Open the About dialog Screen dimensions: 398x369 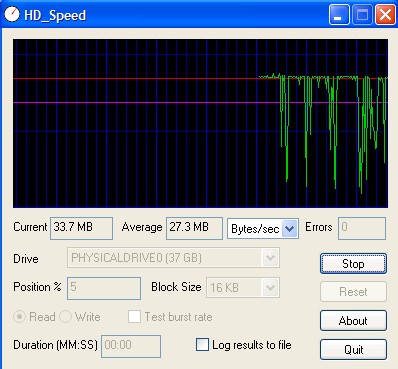tap(353, 321)
